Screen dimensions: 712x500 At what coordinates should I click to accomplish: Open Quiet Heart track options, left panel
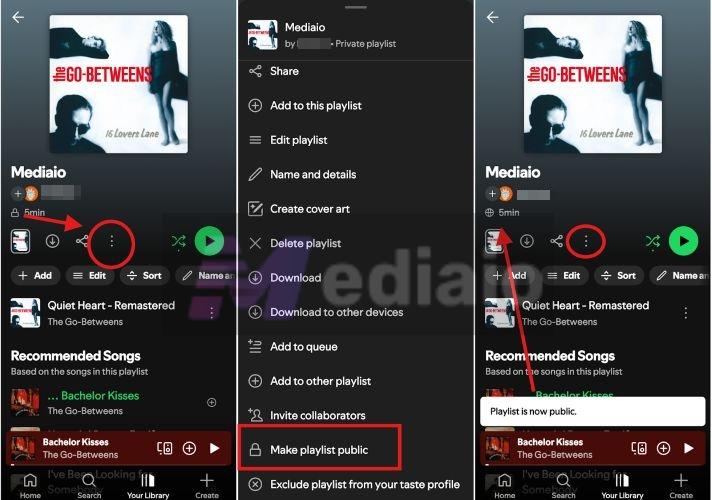pos(212,312)
